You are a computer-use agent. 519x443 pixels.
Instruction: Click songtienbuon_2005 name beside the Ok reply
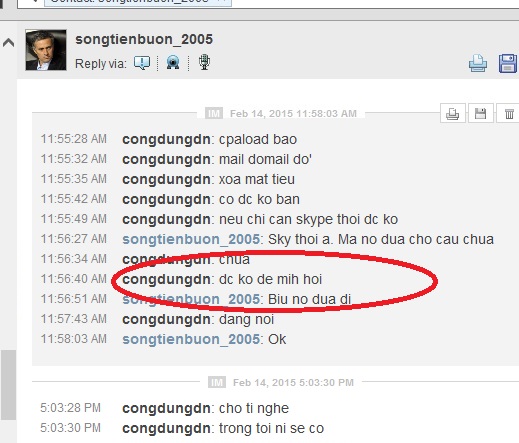(x=191, y=339)
